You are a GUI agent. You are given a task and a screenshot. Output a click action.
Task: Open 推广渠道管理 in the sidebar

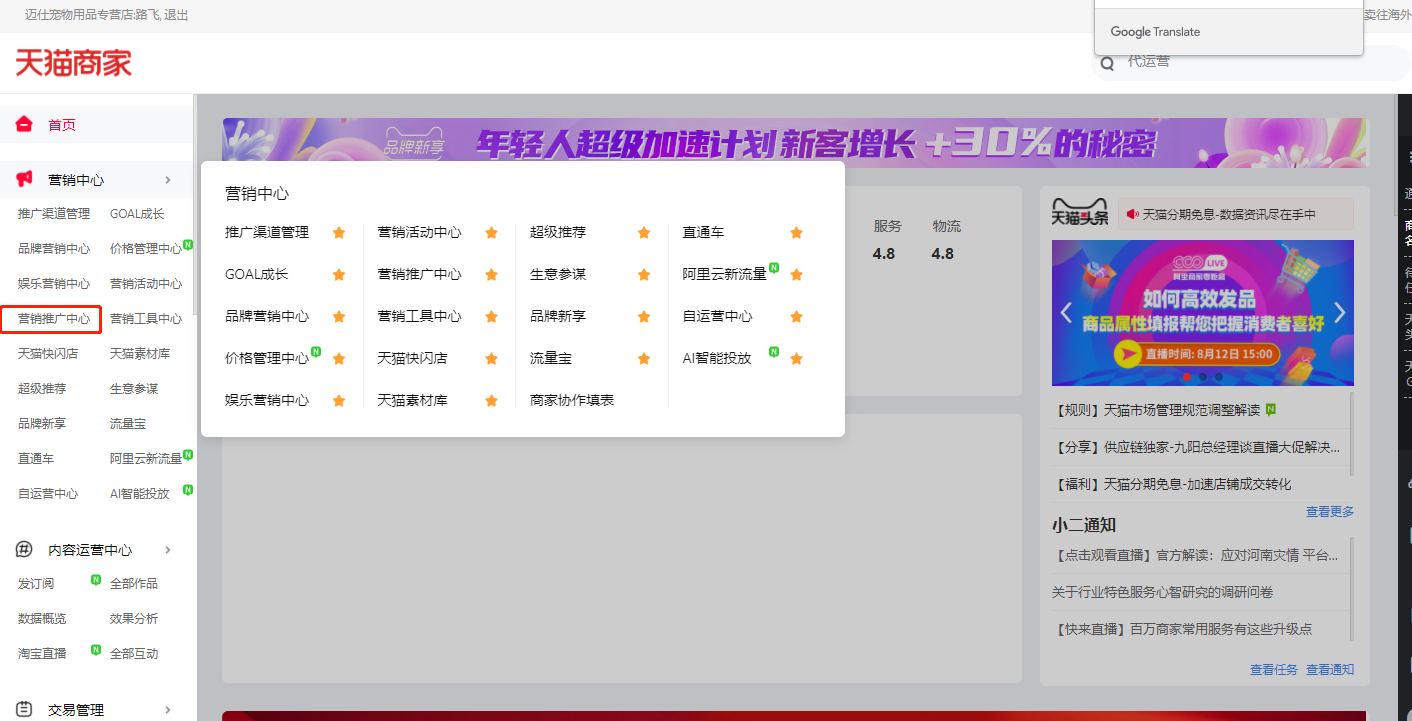tap(54, 214)
